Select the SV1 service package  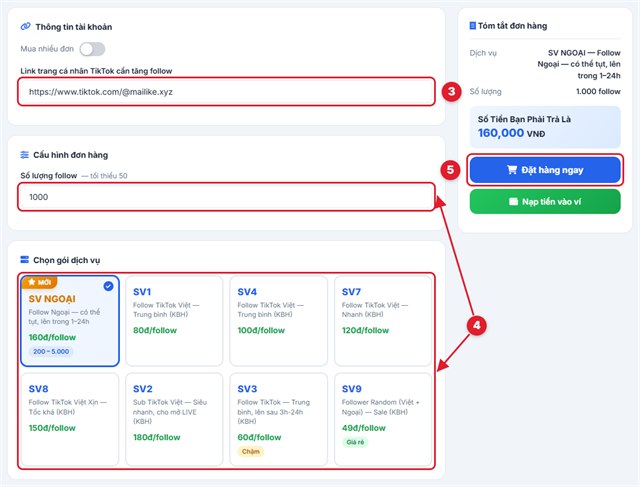(174, 320)
